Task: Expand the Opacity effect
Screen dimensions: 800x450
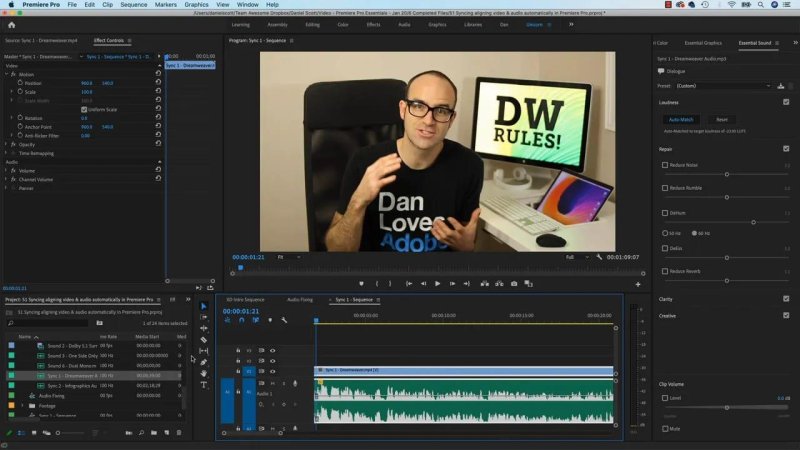Action: [6, 144]
